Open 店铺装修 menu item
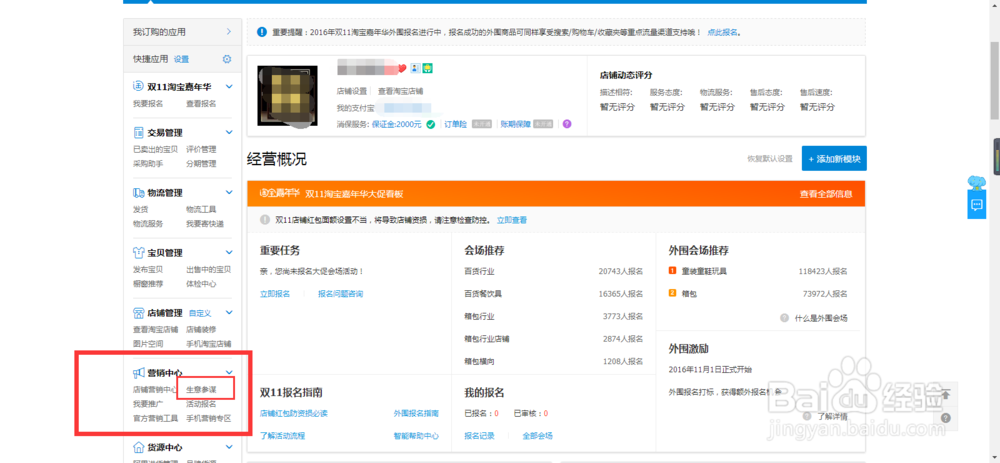The image size is (1000, 463). (x=201, y=329)
